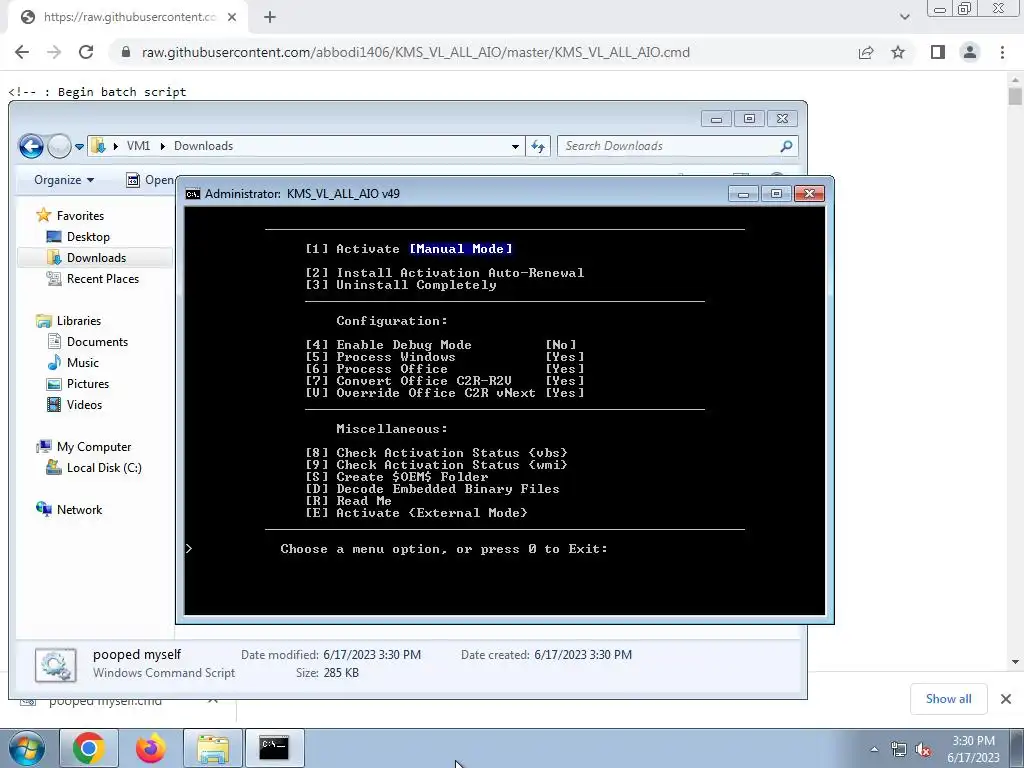Open Local Disk (C:)

(104, 468)
